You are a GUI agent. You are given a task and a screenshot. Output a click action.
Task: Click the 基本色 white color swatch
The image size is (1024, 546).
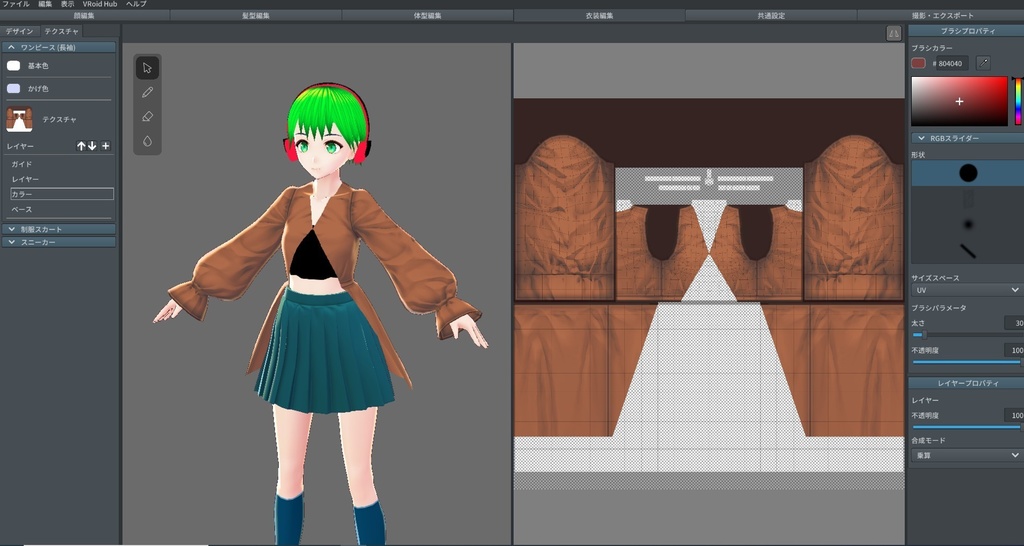point(13,66)
